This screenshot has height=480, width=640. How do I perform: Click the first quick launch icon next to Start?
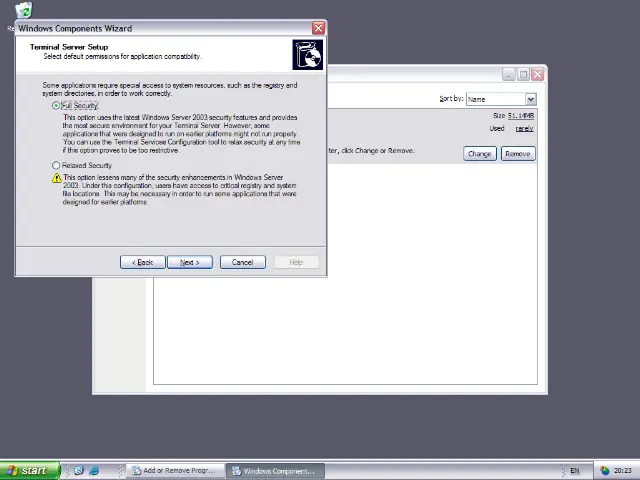tap(79, 471)
